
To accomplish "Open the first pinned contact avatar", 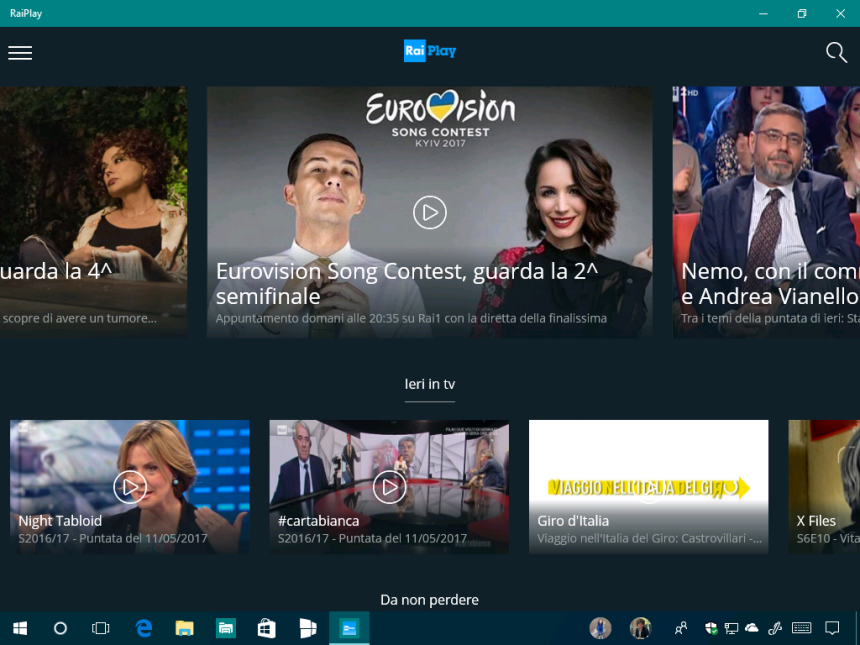I will (600, 628).
